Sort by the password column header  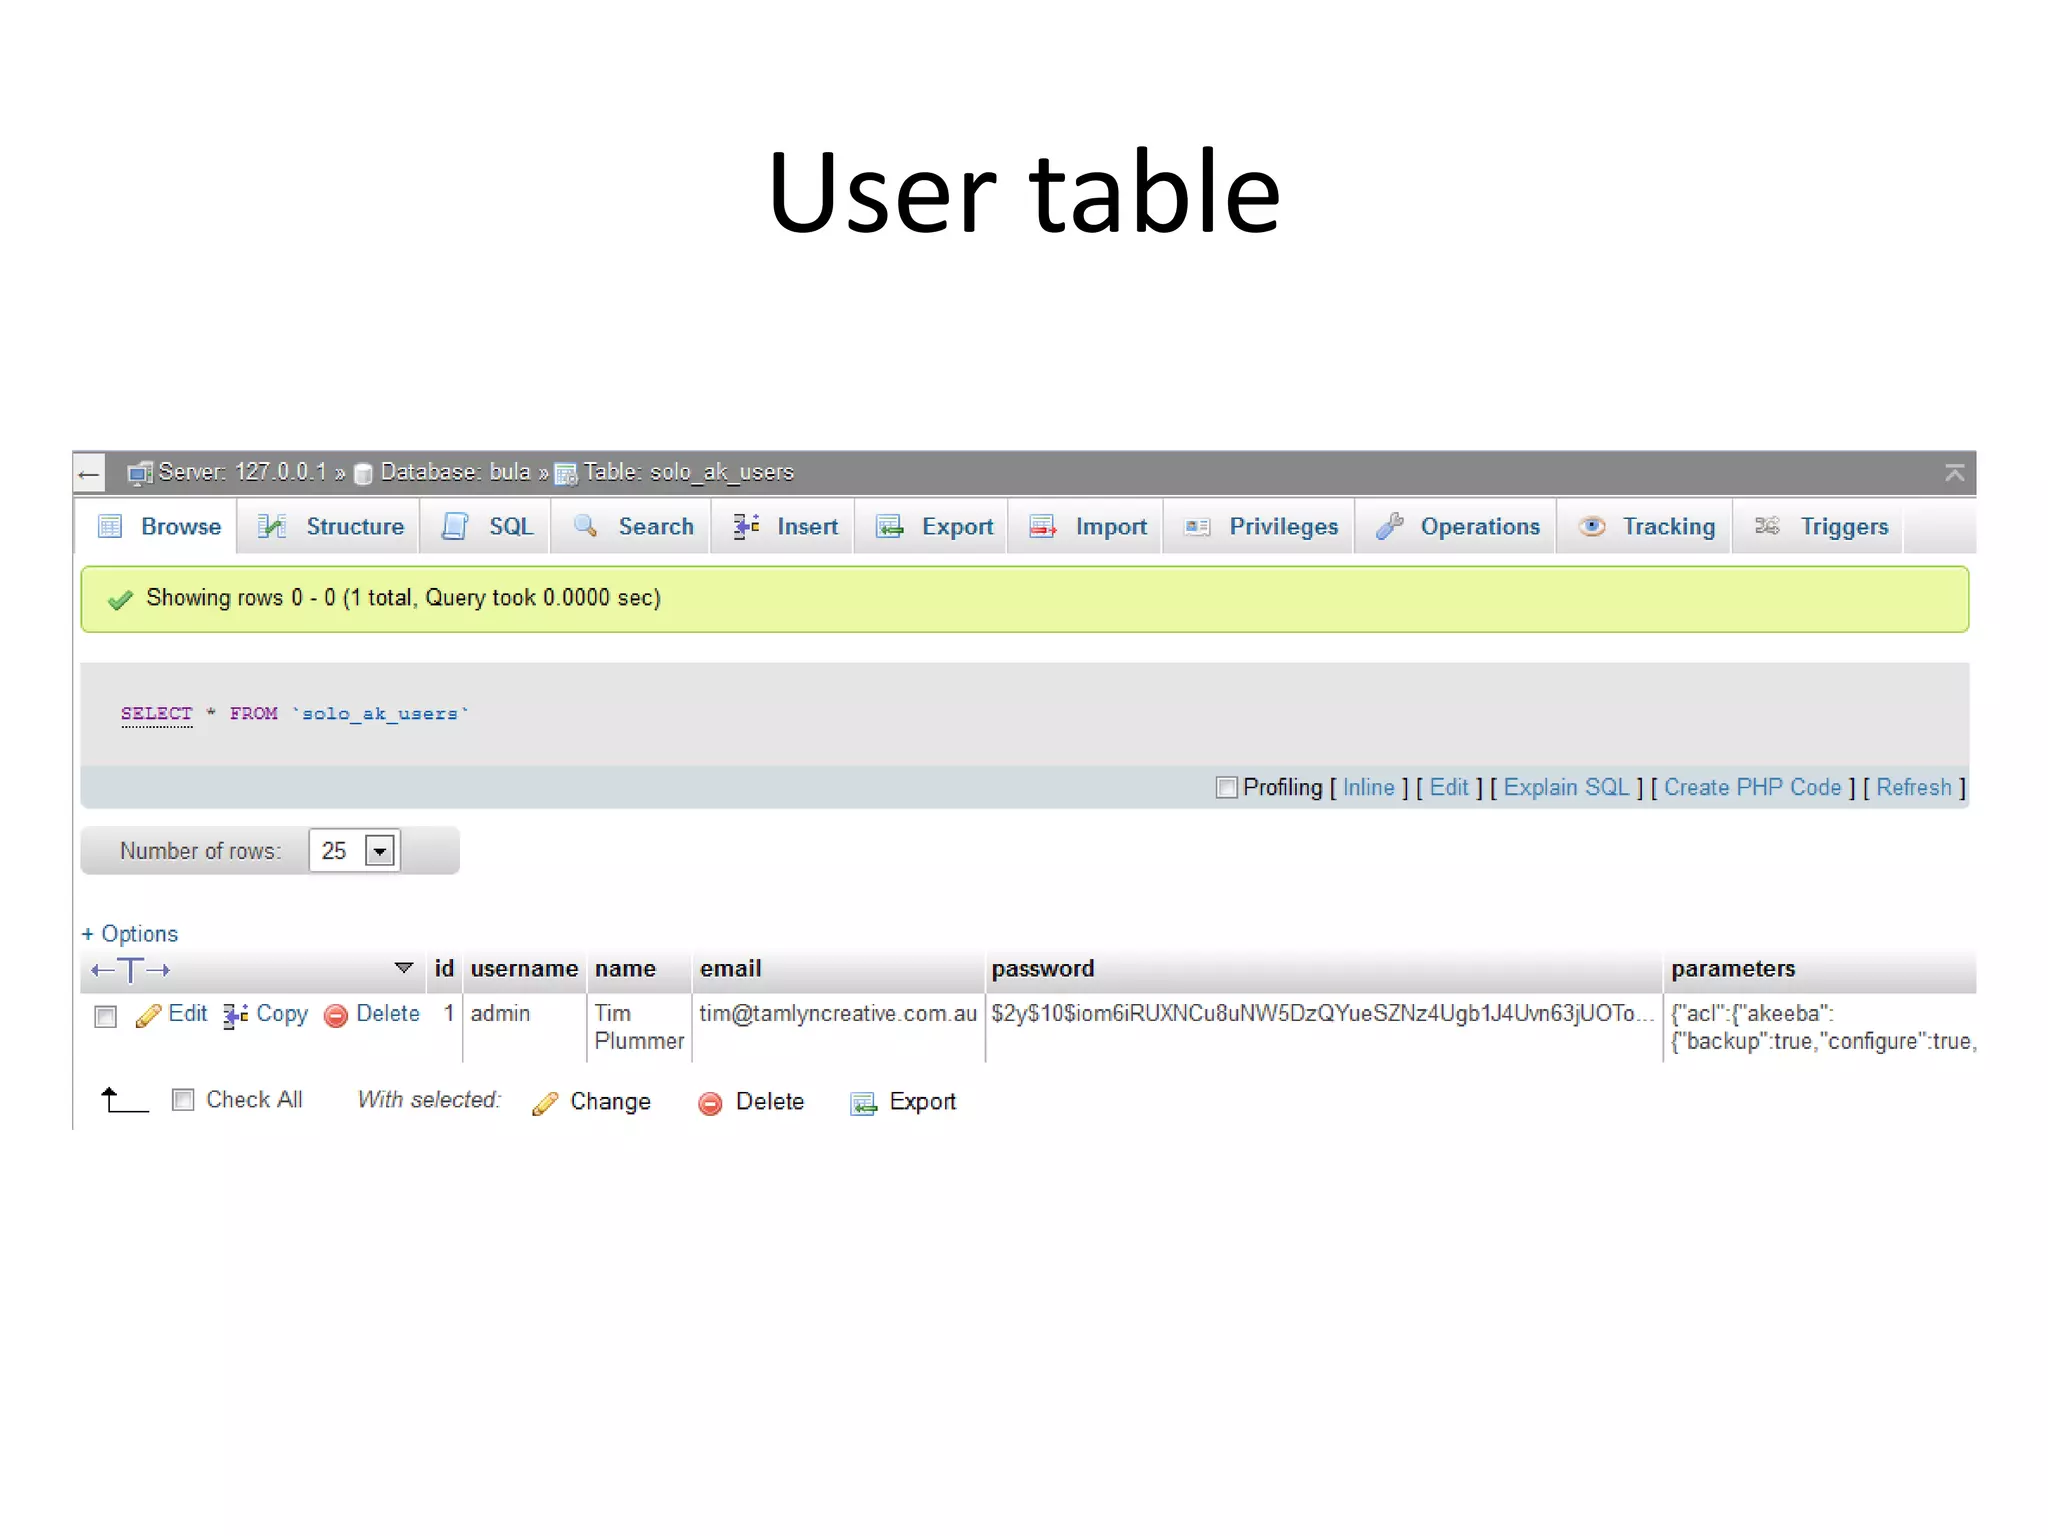(1043, 969)
